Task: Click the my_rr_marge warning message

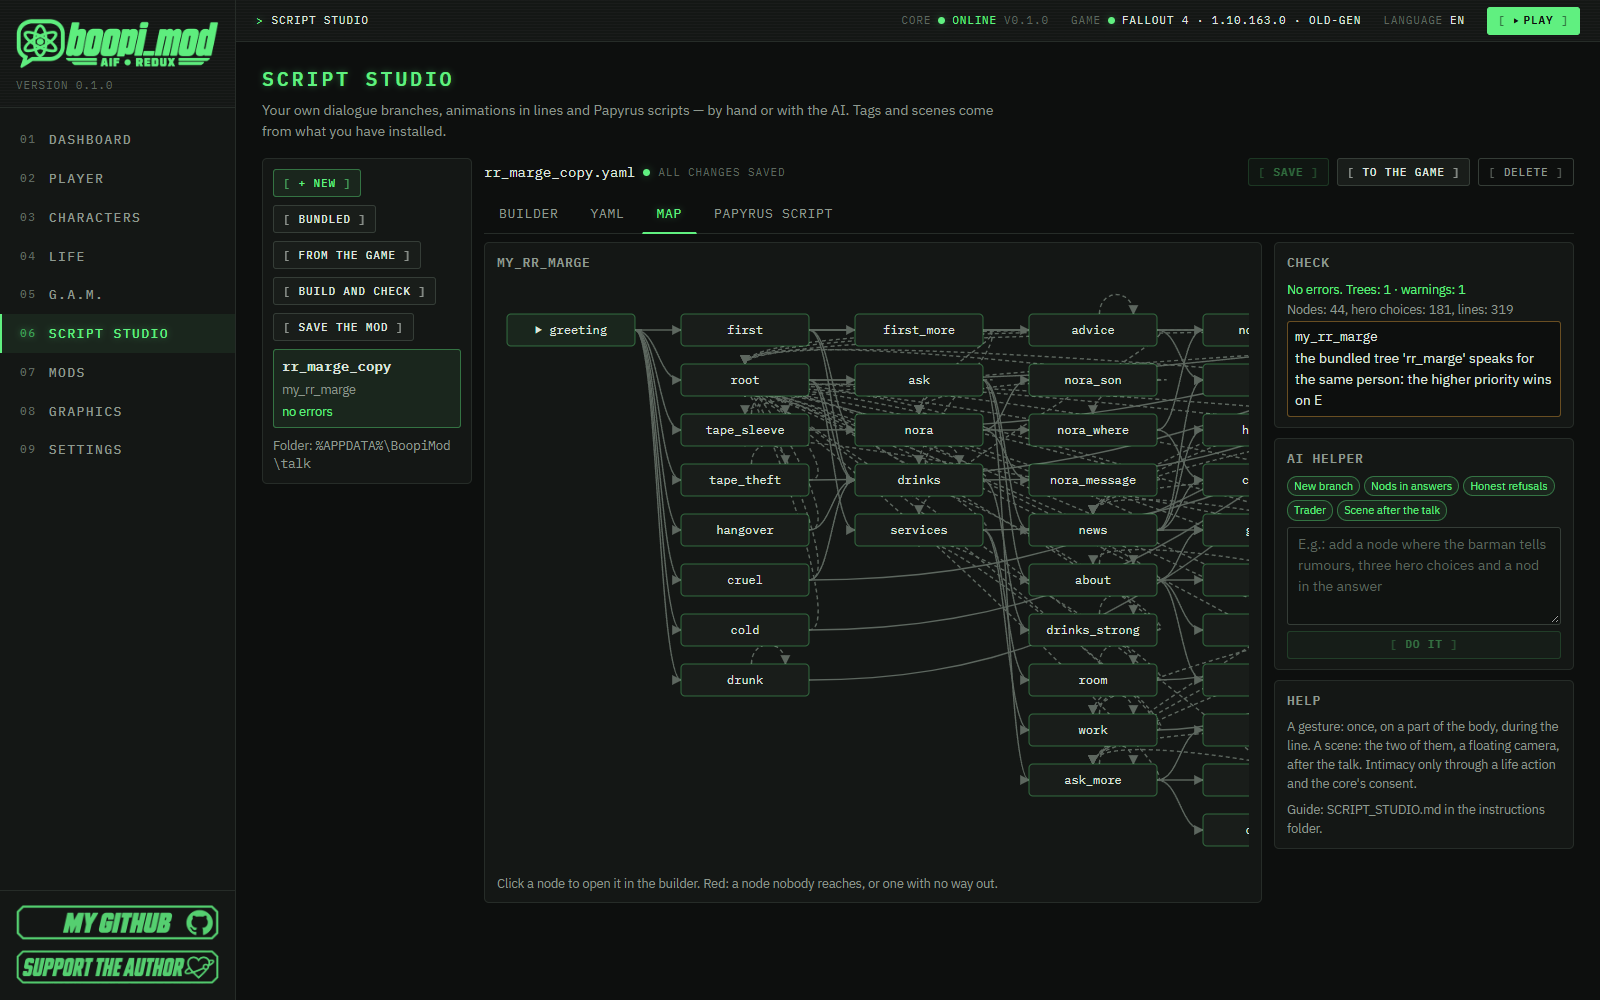Action: pyautogui.click(x=1424, y=369)
